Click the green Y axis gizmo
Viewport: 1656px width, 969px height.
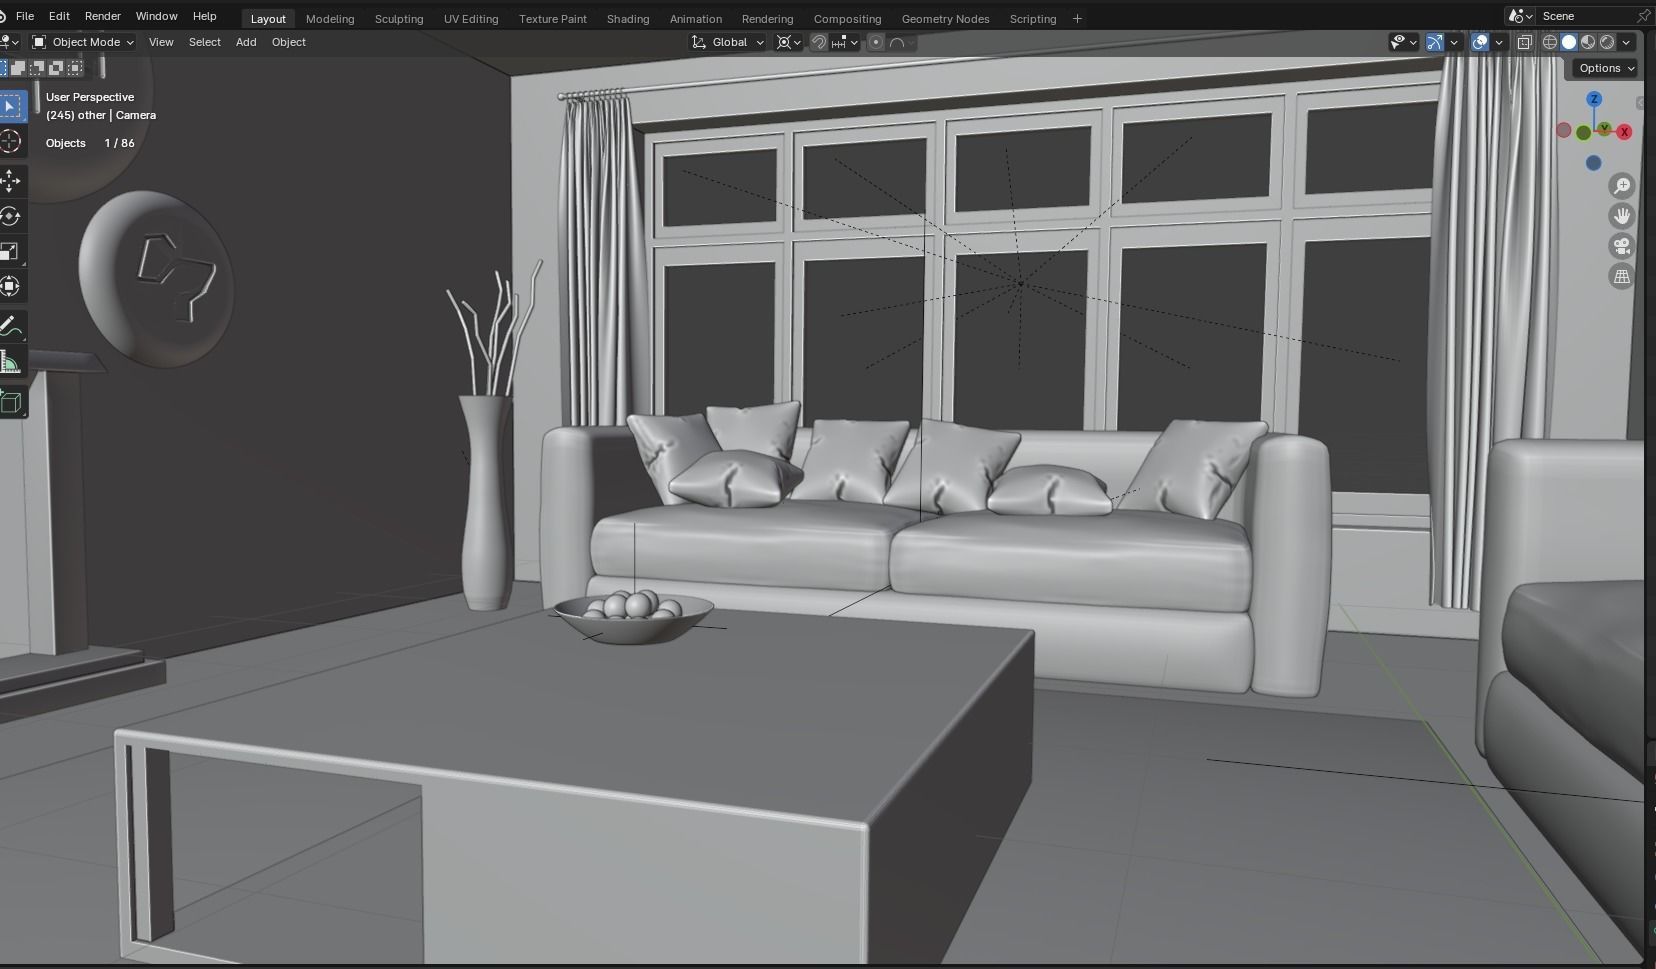tap(1604, 128)
